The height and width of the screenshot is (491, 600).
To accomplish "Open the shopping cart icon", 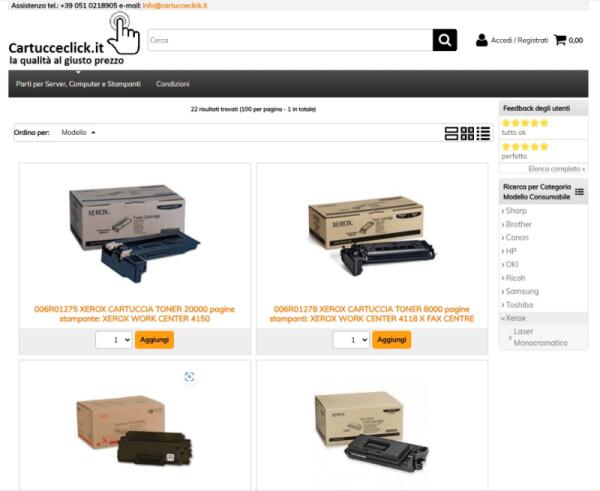I will [560, 40].
